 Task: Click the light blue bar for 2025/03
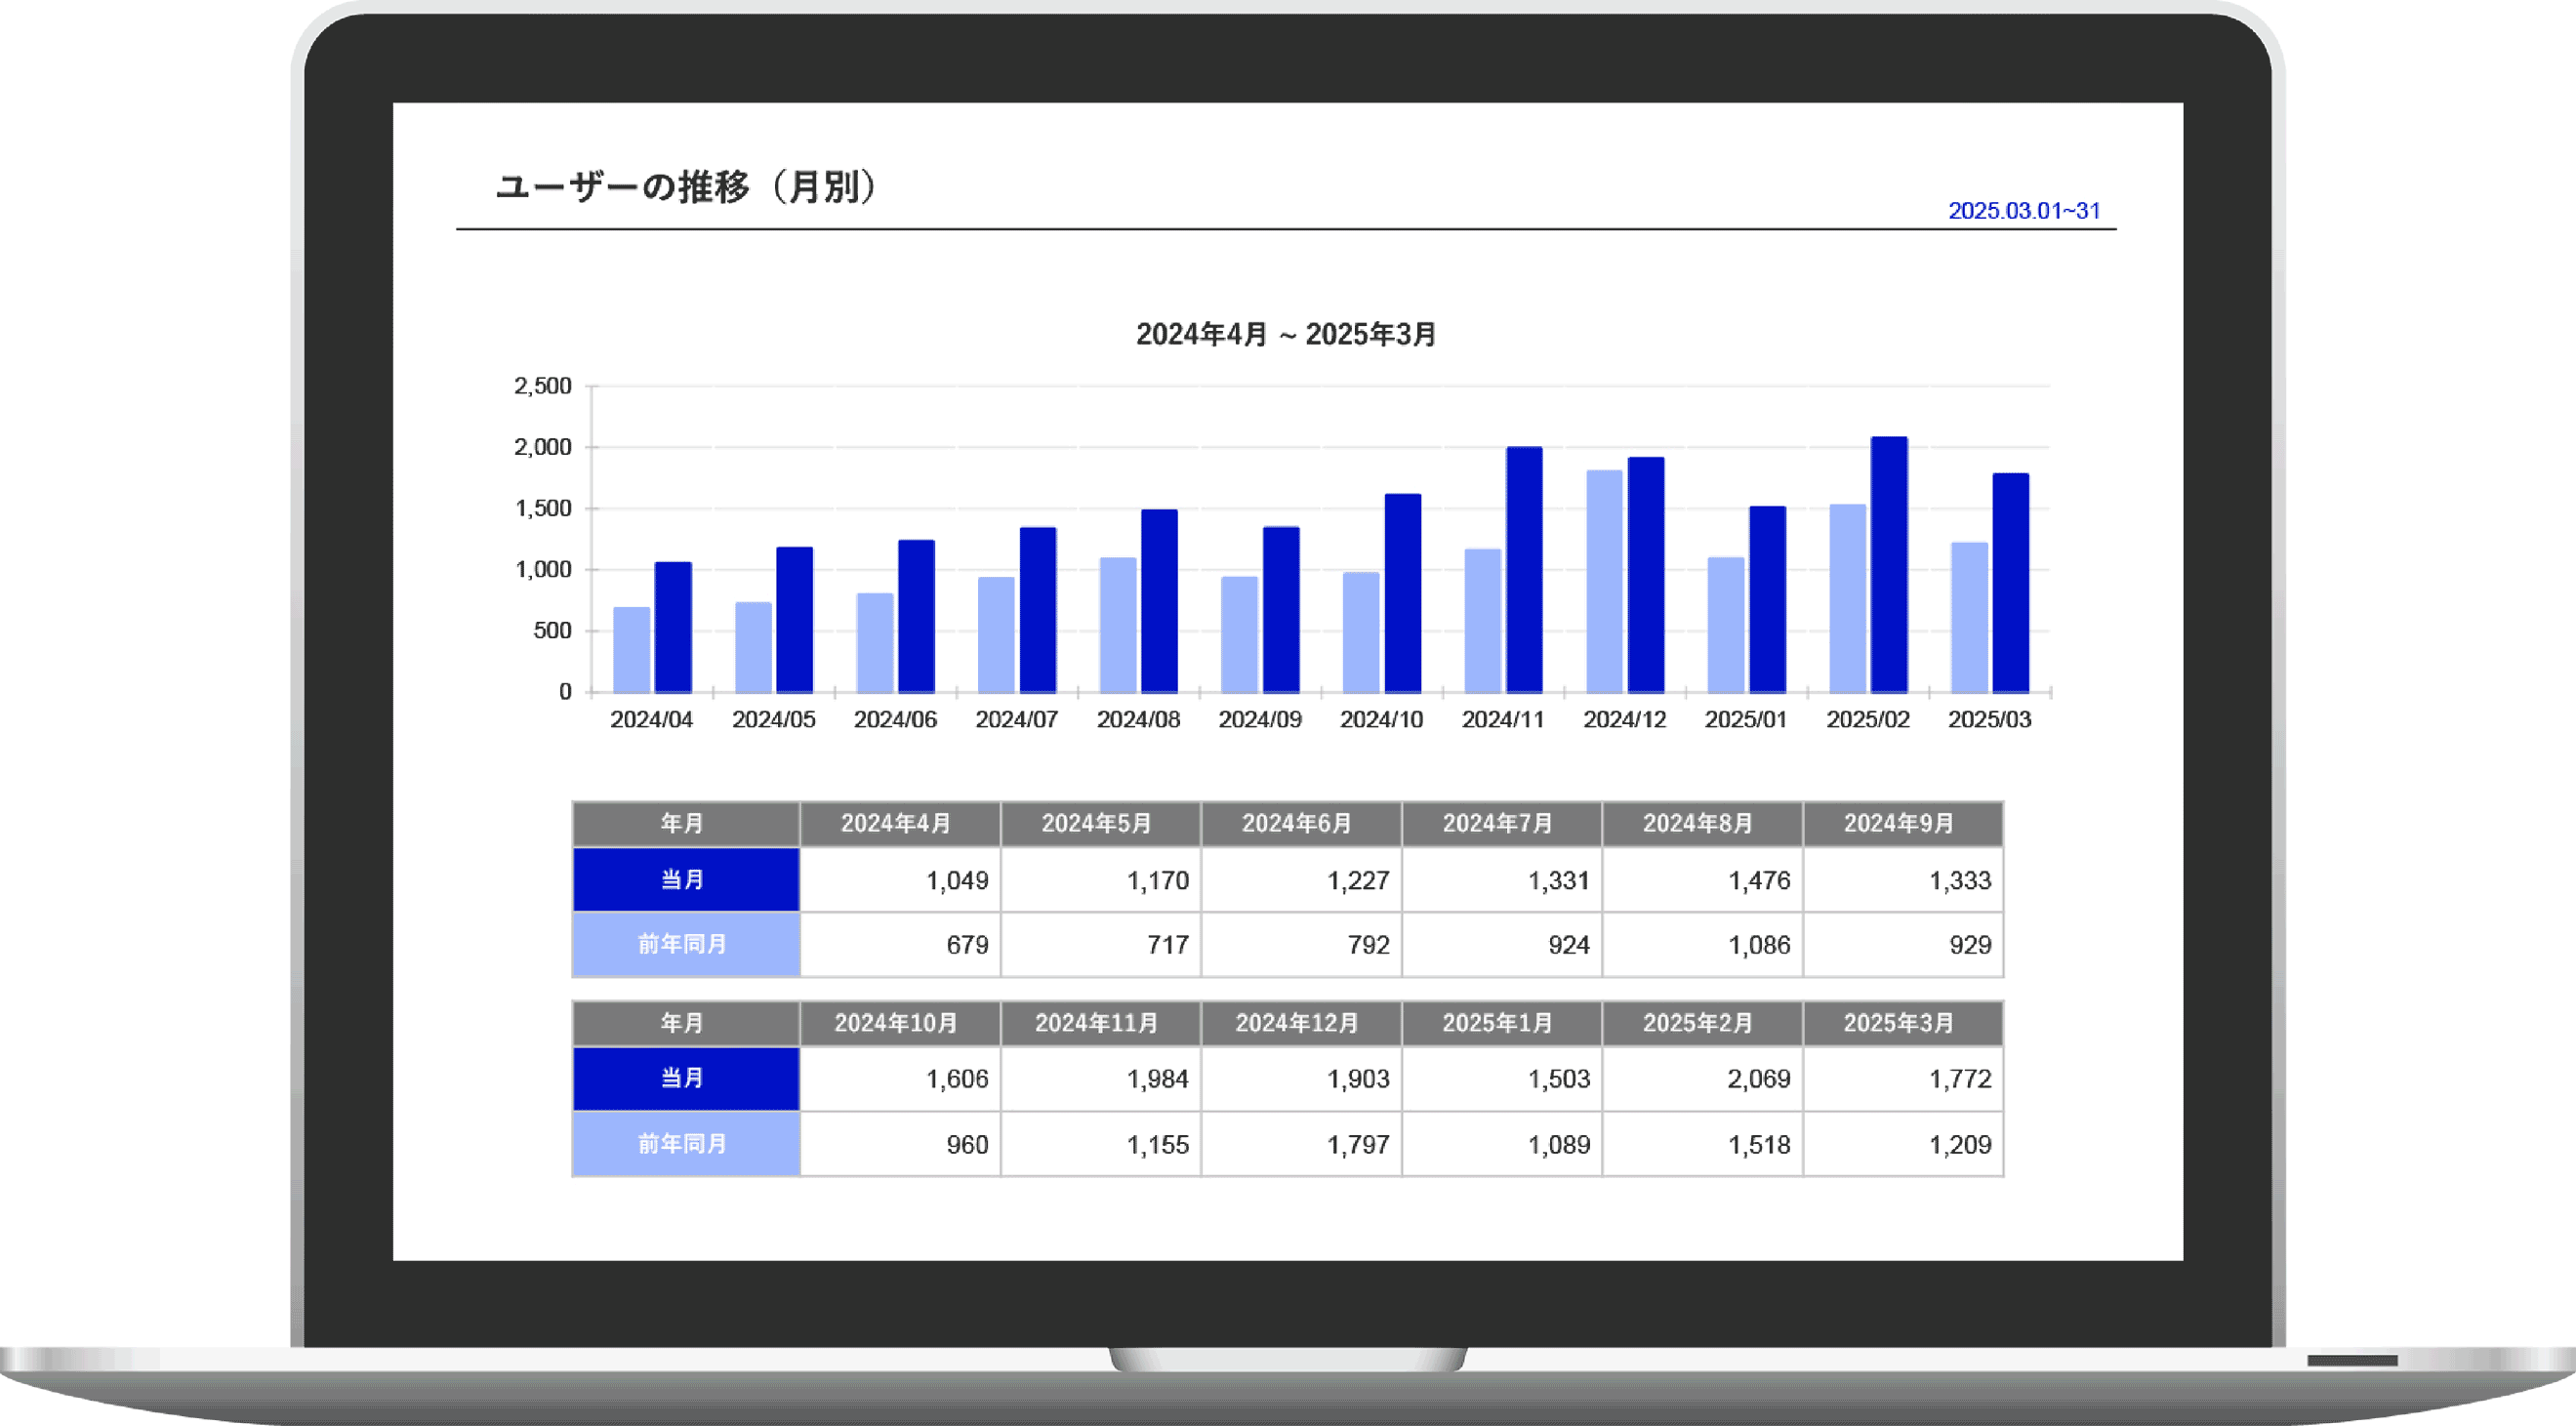tap(1969, 617)
